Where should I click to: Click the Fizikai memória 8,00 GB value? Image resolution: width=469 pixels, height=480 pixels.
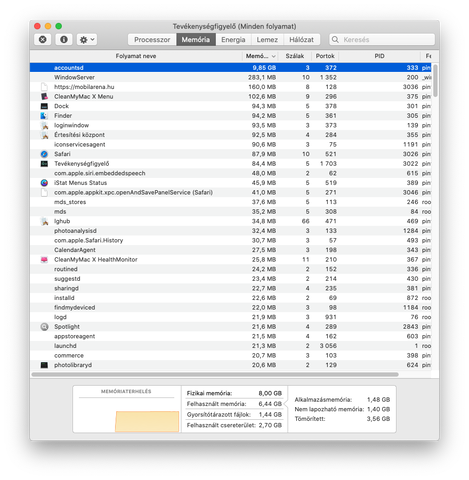tap(270, 393)
